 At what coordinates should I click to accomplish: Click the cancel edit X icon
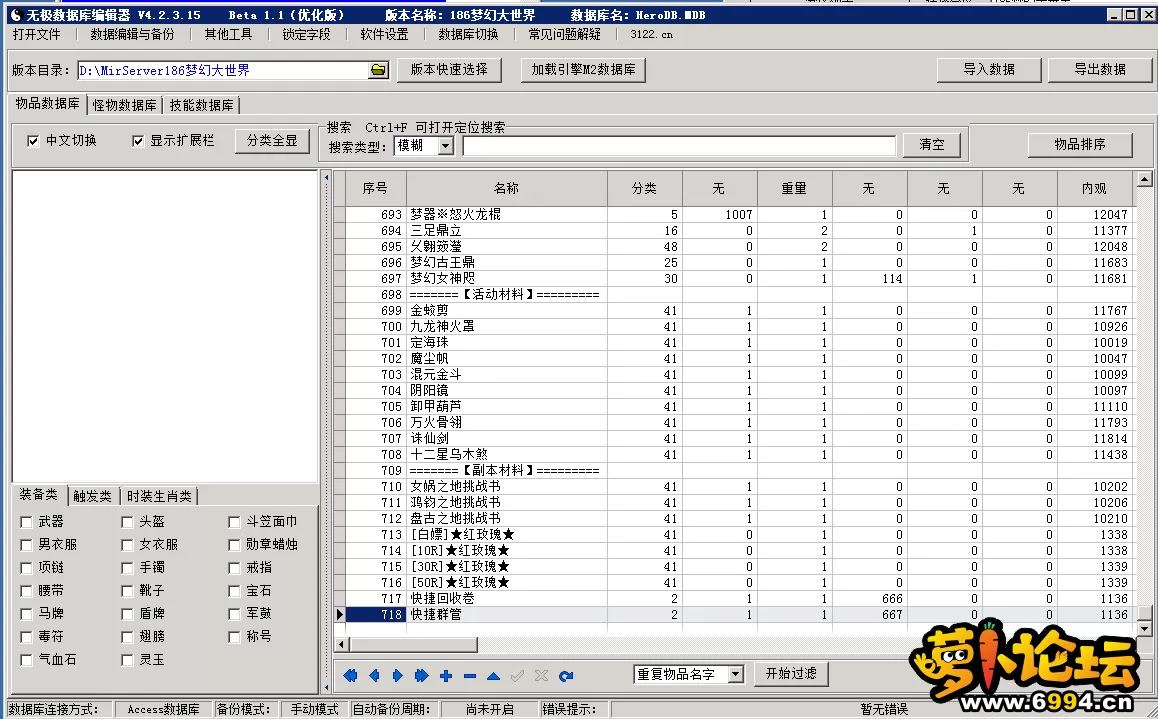[x=541, y=675]
